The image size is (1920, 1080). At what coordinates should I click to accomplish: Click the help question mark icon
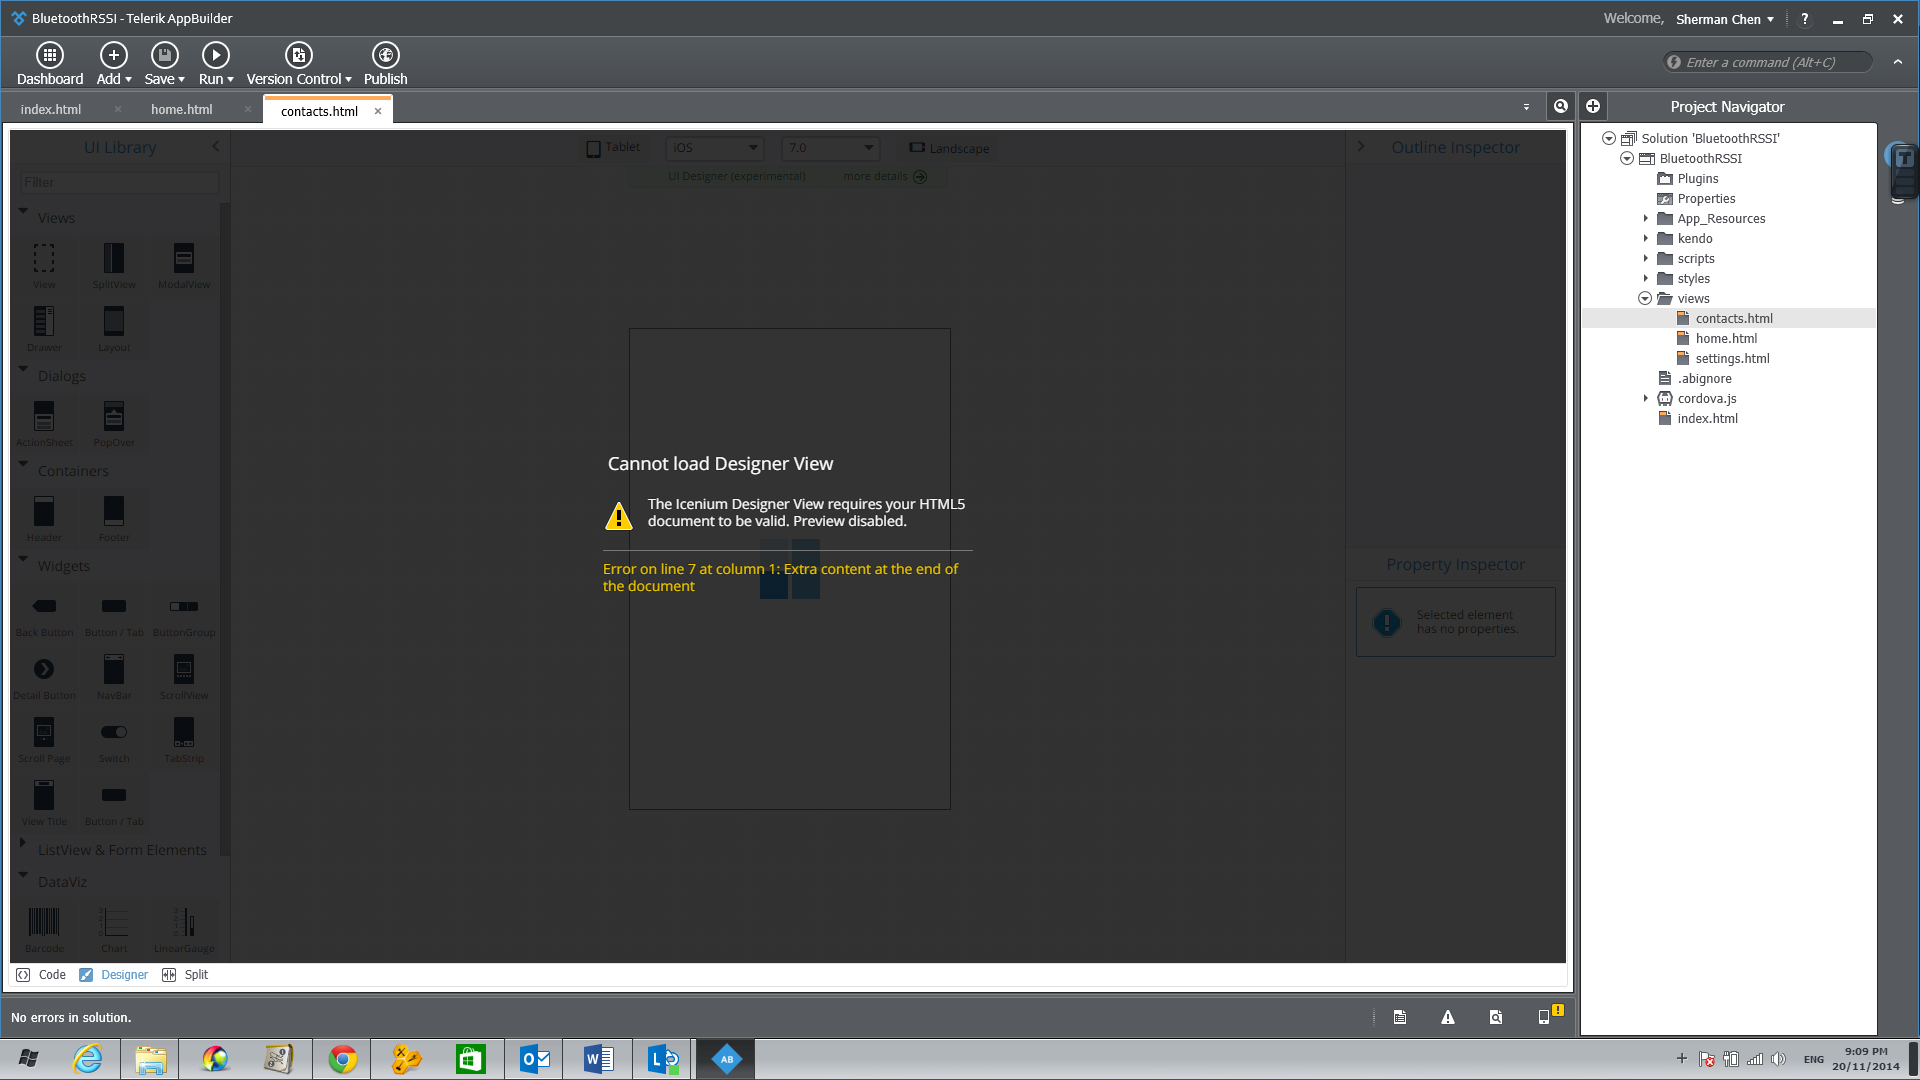[1805, 19]
